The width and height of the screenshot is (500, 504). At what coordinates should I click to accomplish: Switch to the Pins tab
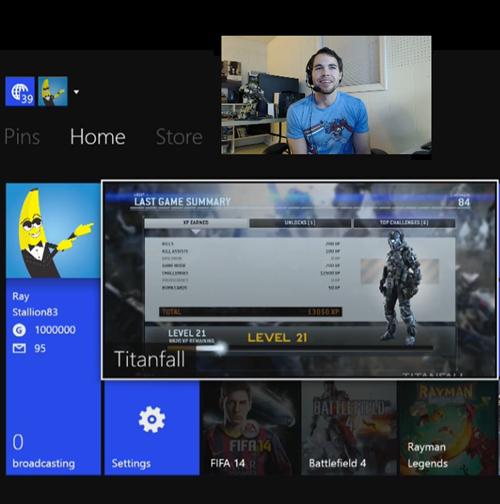[22, 137]
